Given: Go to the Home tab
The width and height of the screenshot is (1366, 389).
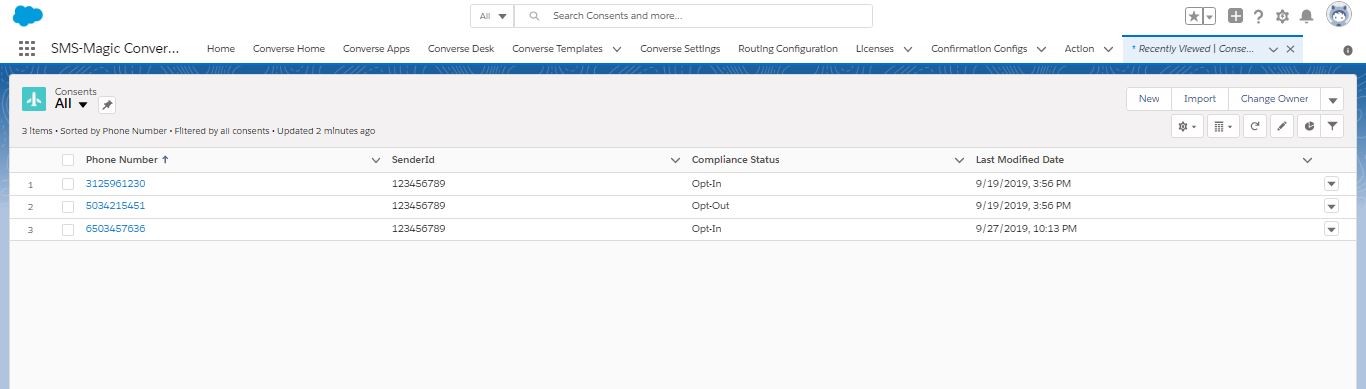Looking at the screenshot, I should (221, 48).
